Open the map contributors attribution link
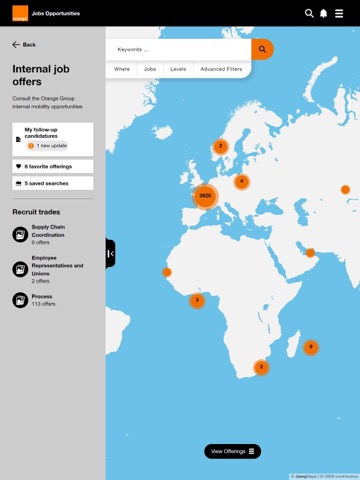Screen dimensions: 360x480 [x=339, y=477]
